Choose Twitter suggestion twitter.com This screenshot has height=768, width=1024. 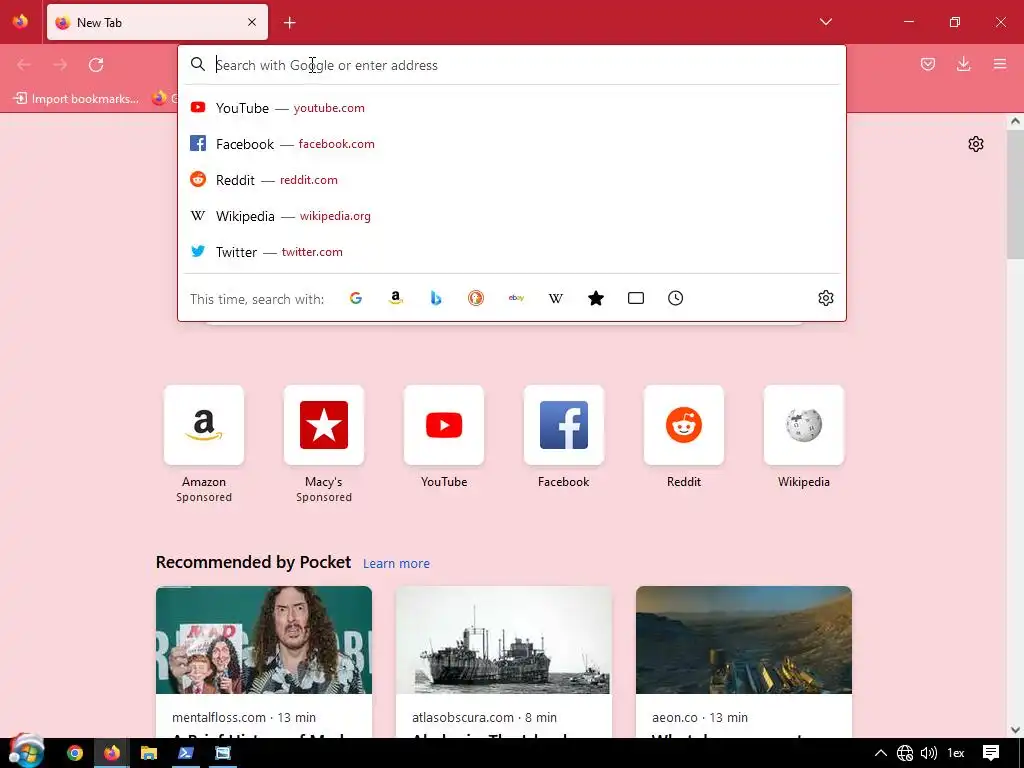pyautogui.click(x=512, y=251)
